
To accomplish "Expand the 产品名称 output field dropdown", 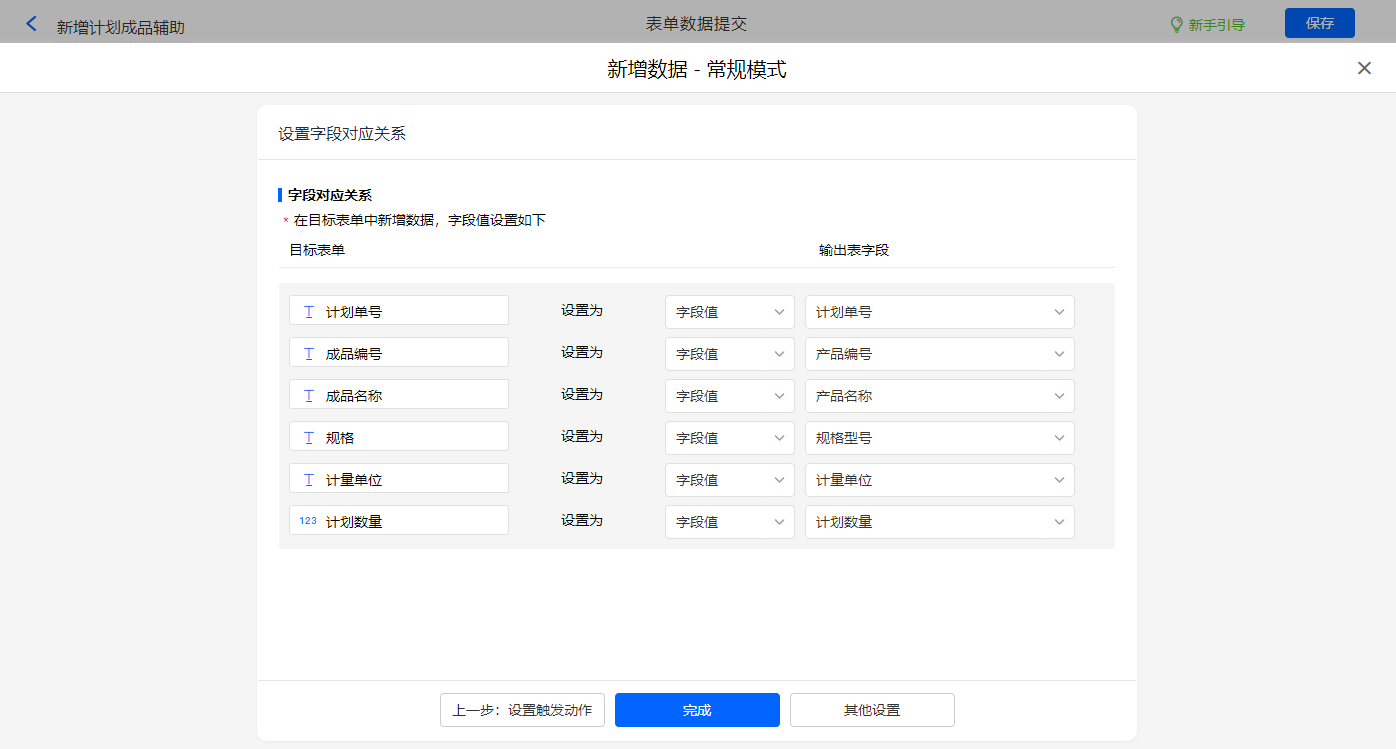I will pyautogui.click(x=939, y=396).
